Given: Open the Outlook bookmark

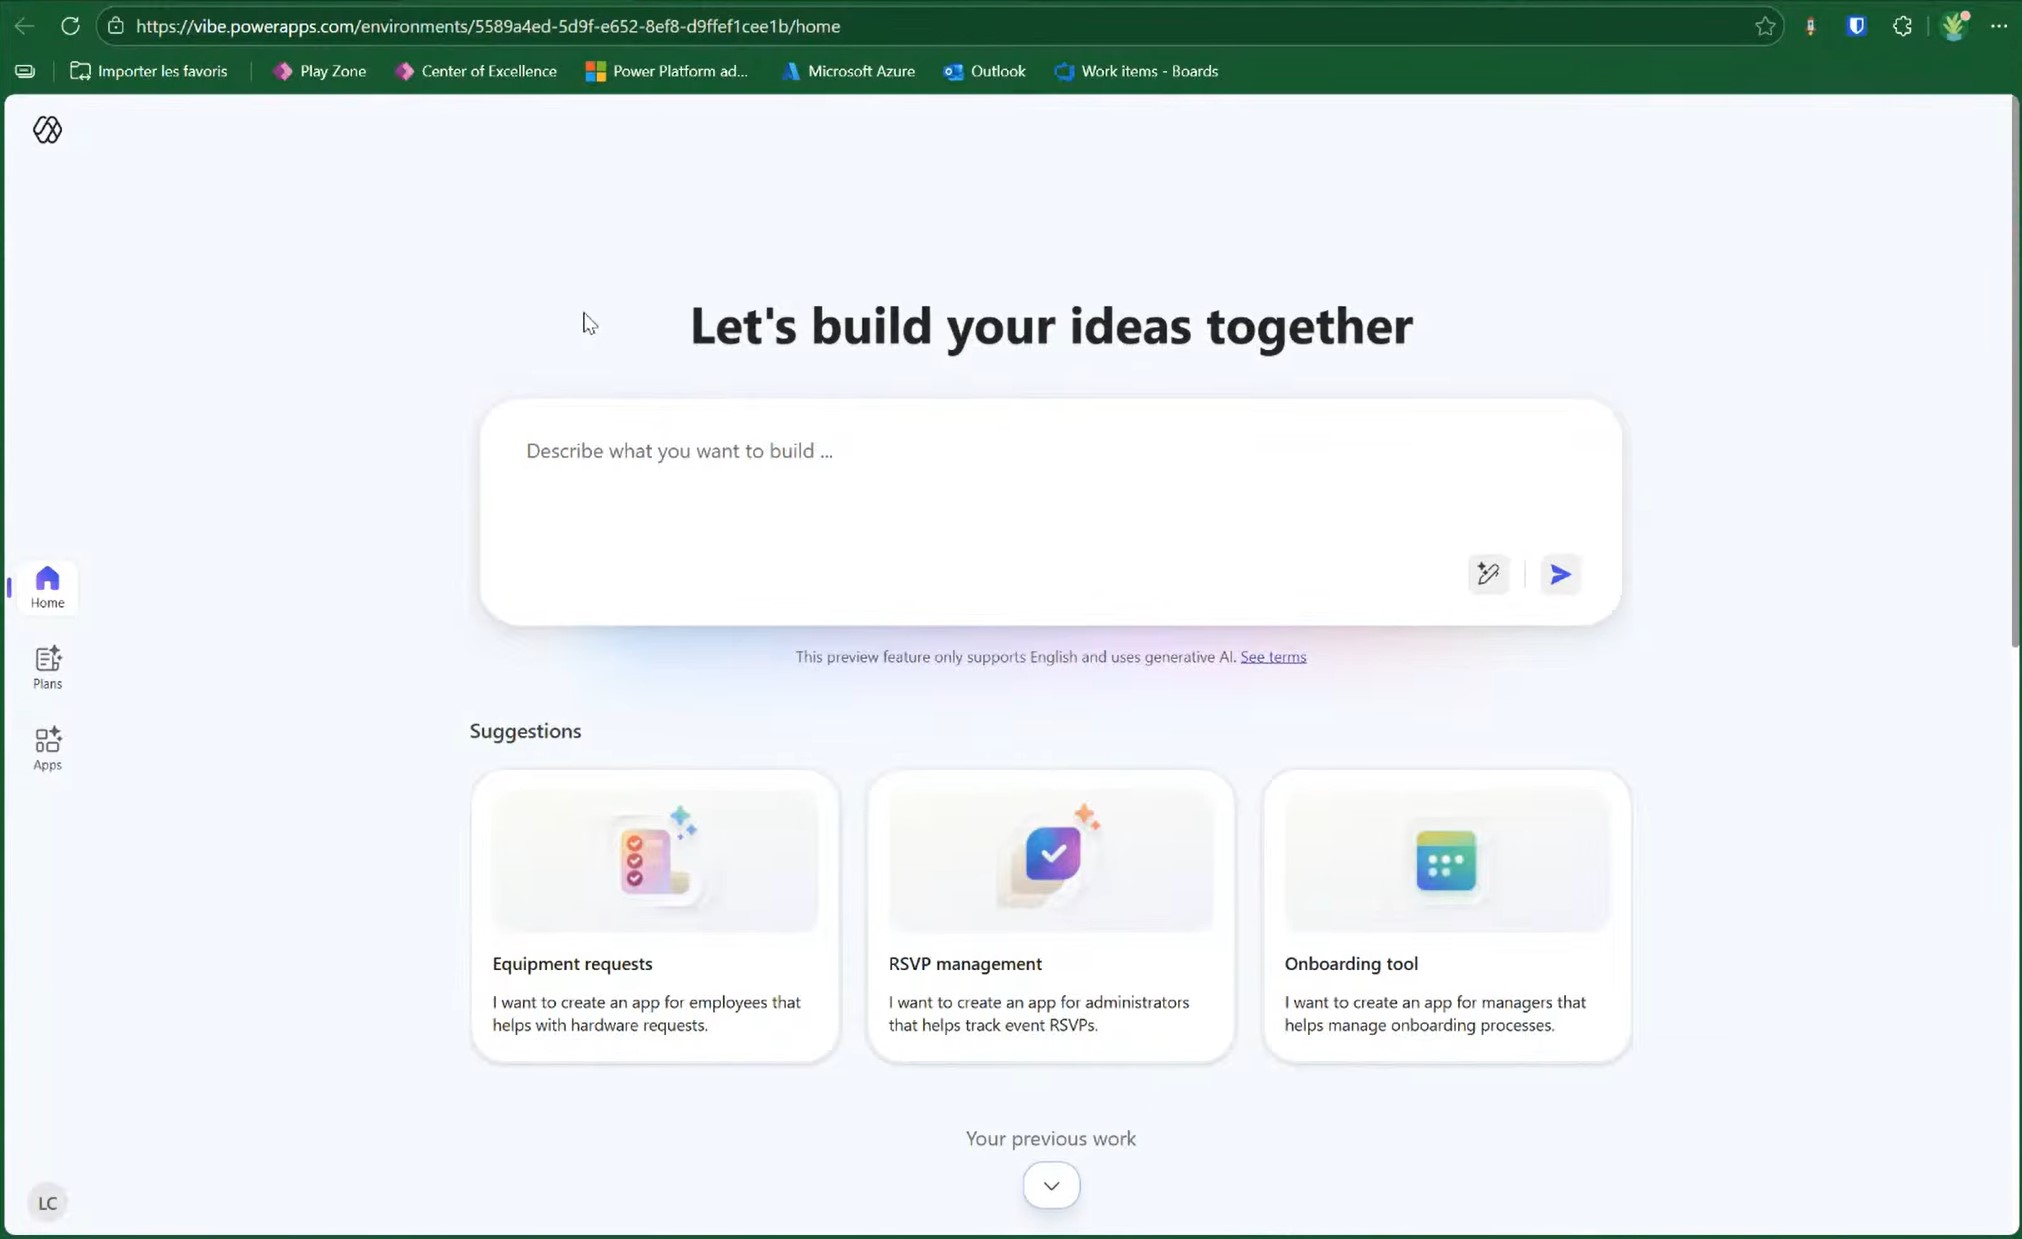Looking at the screenshot, I should [984, 71].
